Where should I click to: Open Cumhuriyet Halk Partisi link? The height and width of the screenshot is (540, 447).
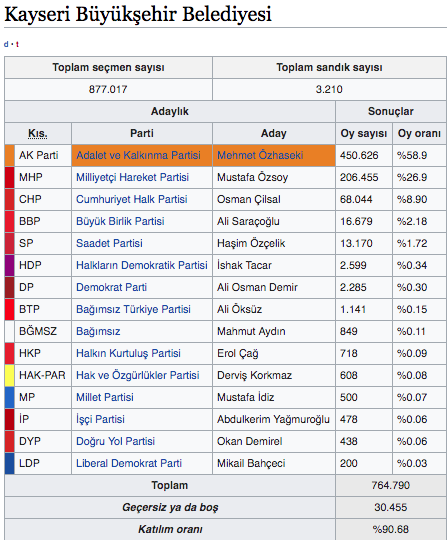[x=132, y=199]
